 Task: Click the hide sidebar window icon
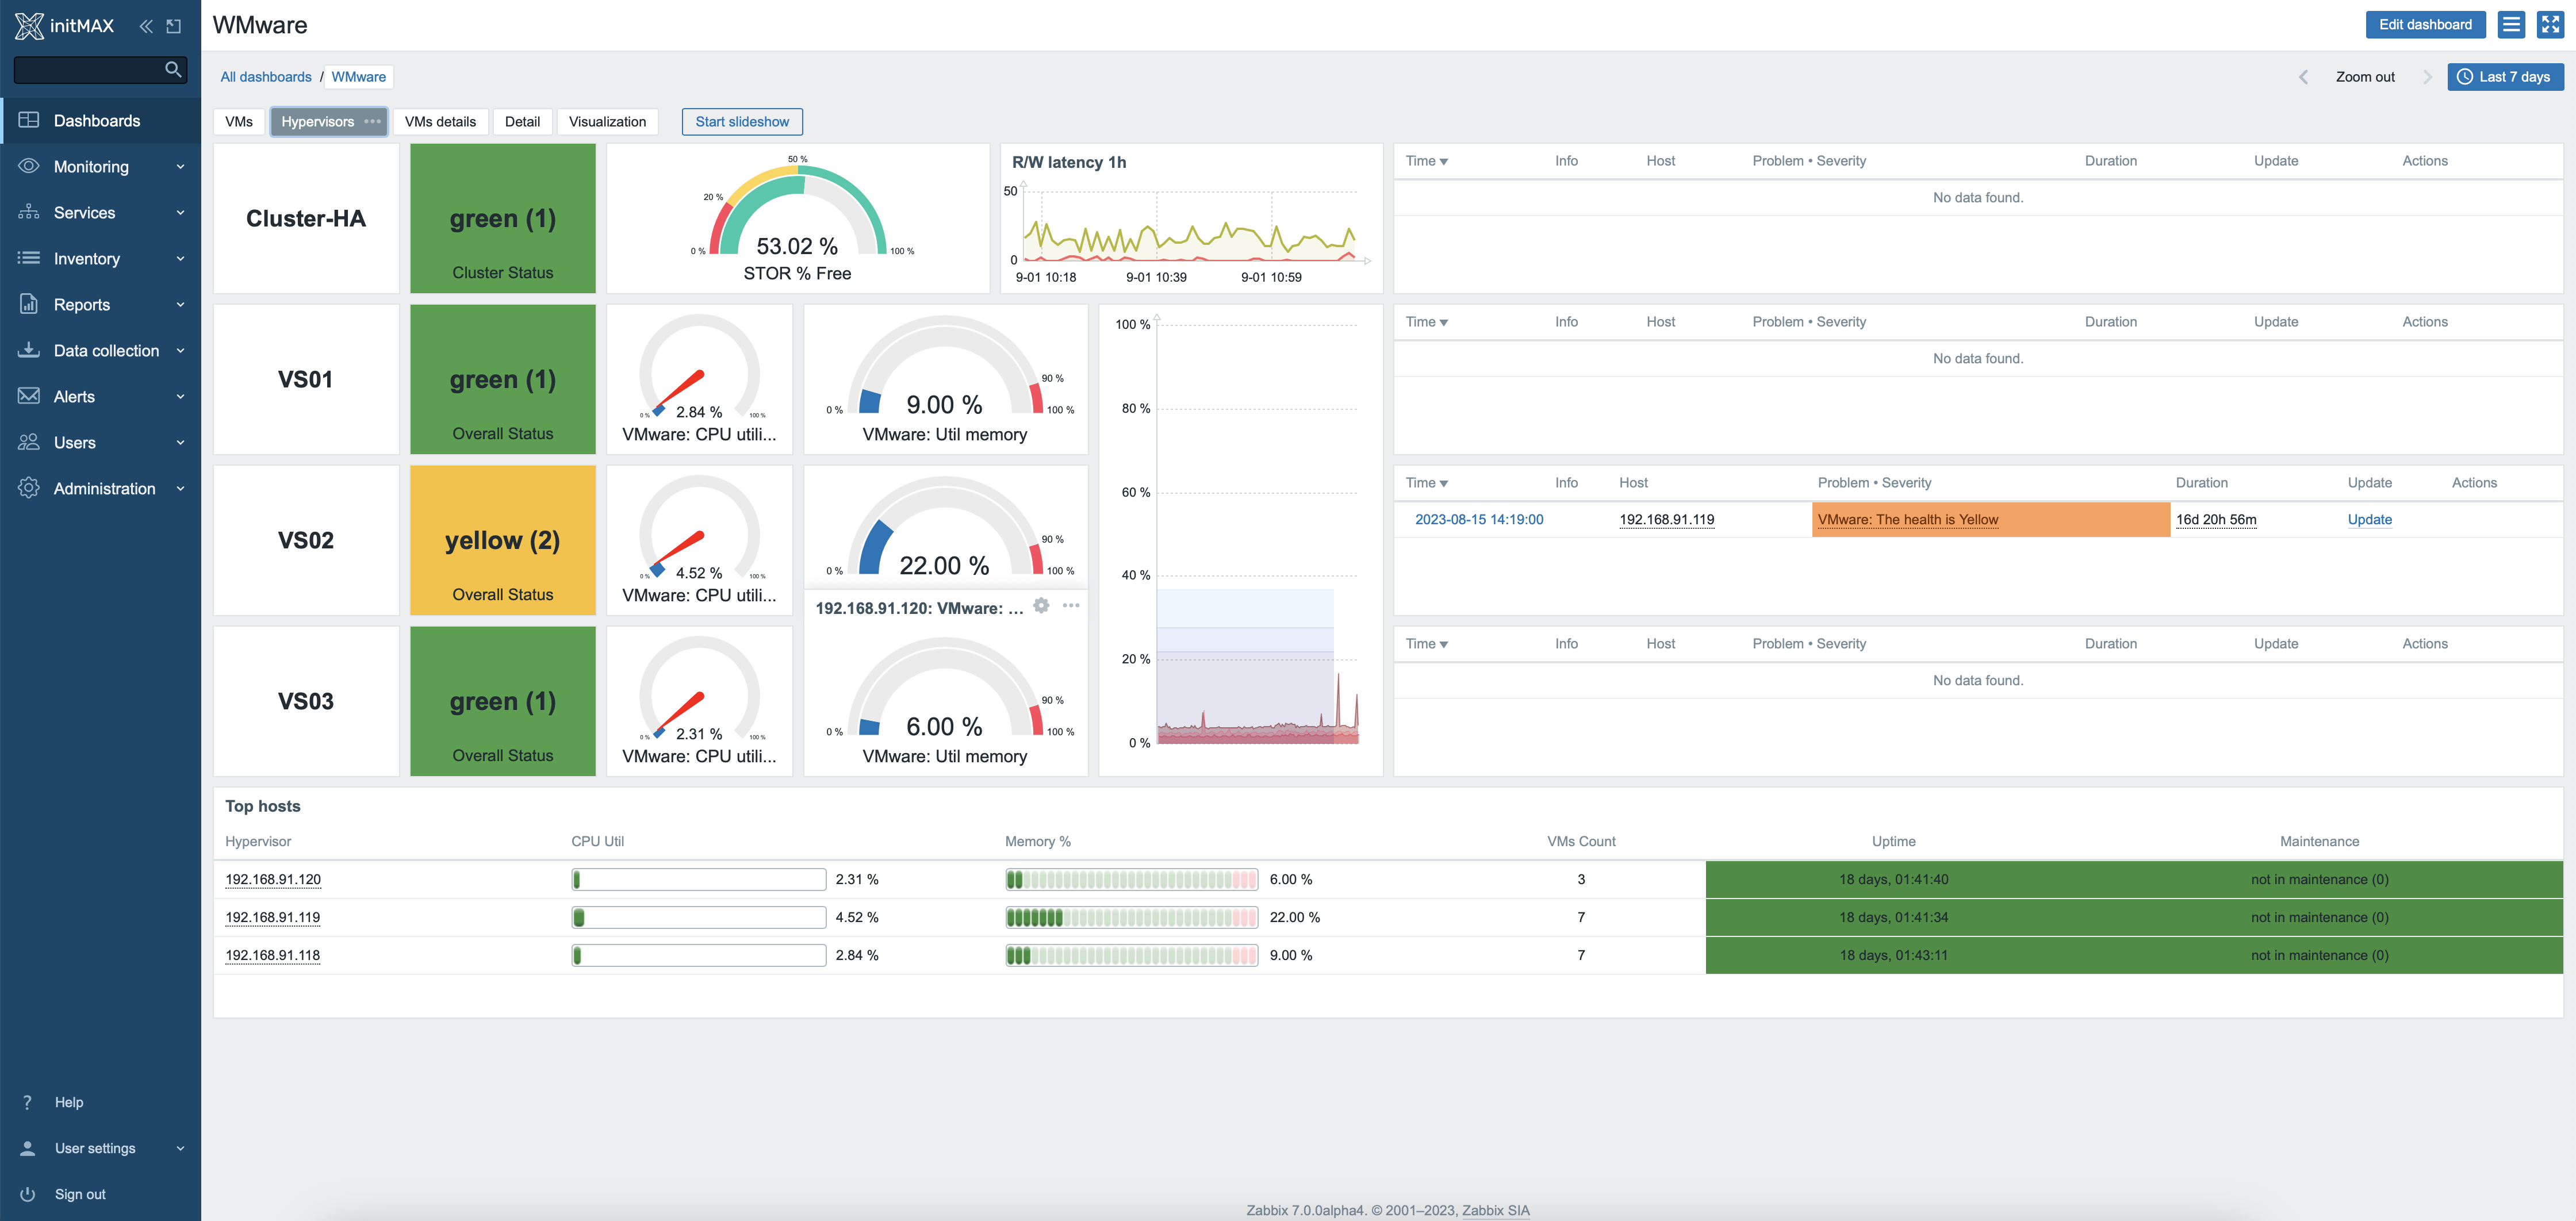tap(174, 26)
